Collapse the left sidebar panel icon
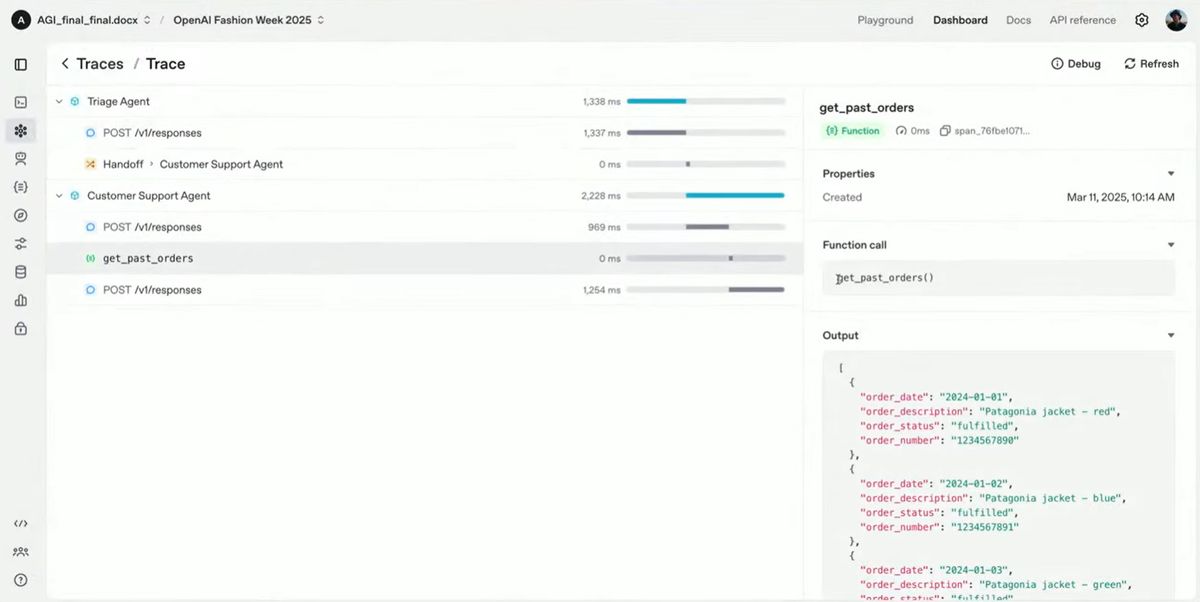The height and width of the screenshot is (602, 1200). pyautogui.click(x=21, y=64)
